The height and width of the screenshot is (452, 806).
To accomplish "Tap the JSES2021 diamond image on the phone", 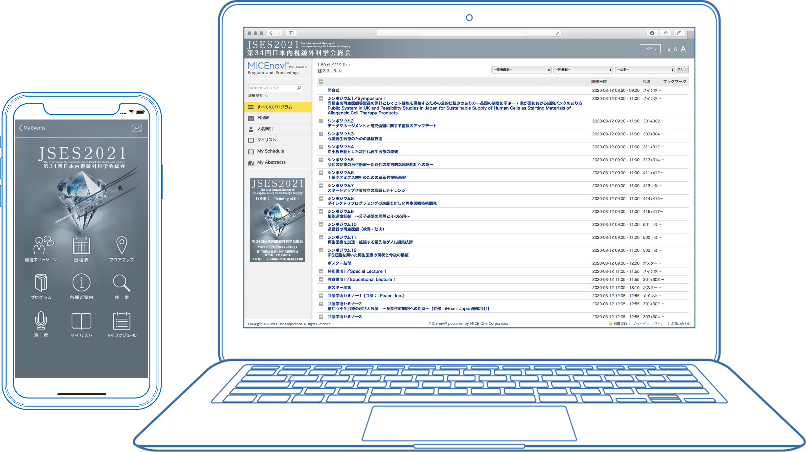I will coord(81,201).
